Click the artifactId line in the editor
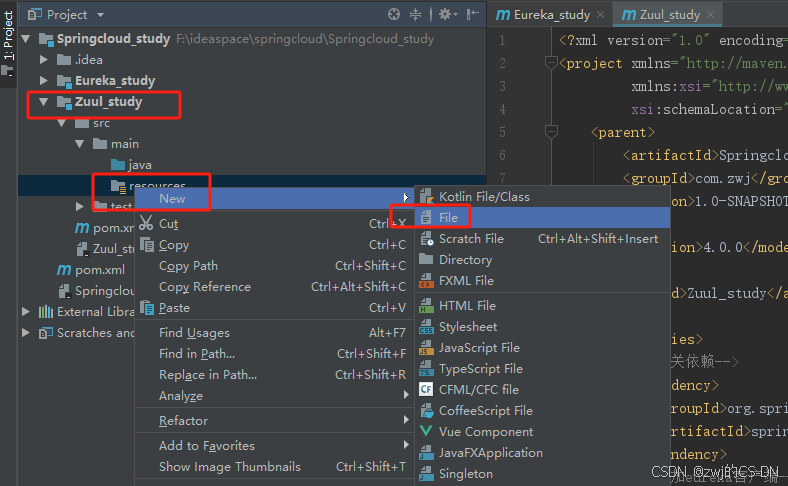The image size is (788, 486). [704, 155]
